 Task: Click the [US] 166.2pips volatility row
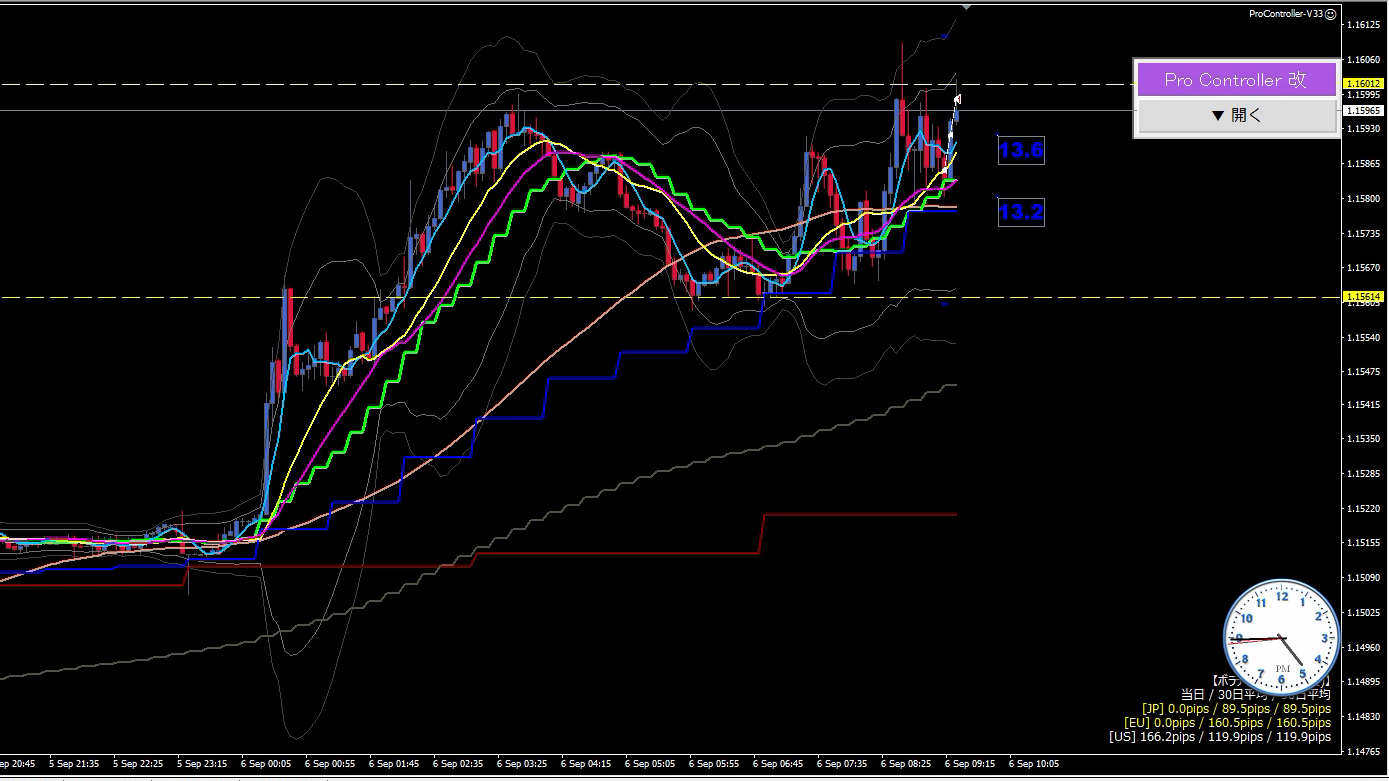[1220, 737]
